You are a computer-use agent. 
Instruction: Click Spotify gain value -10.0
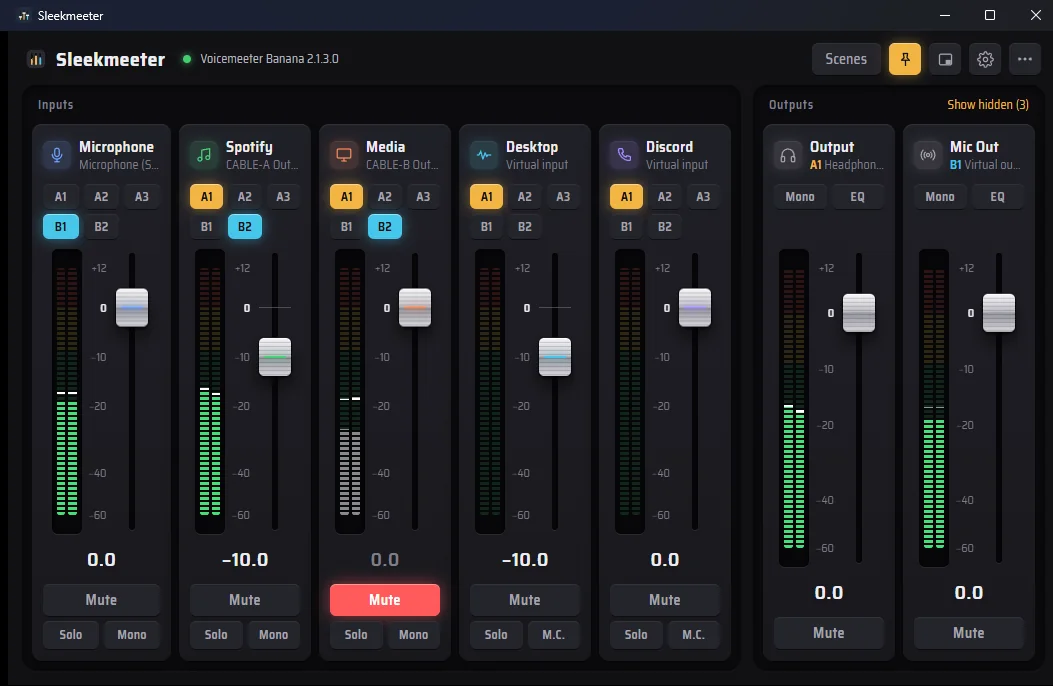244,560
